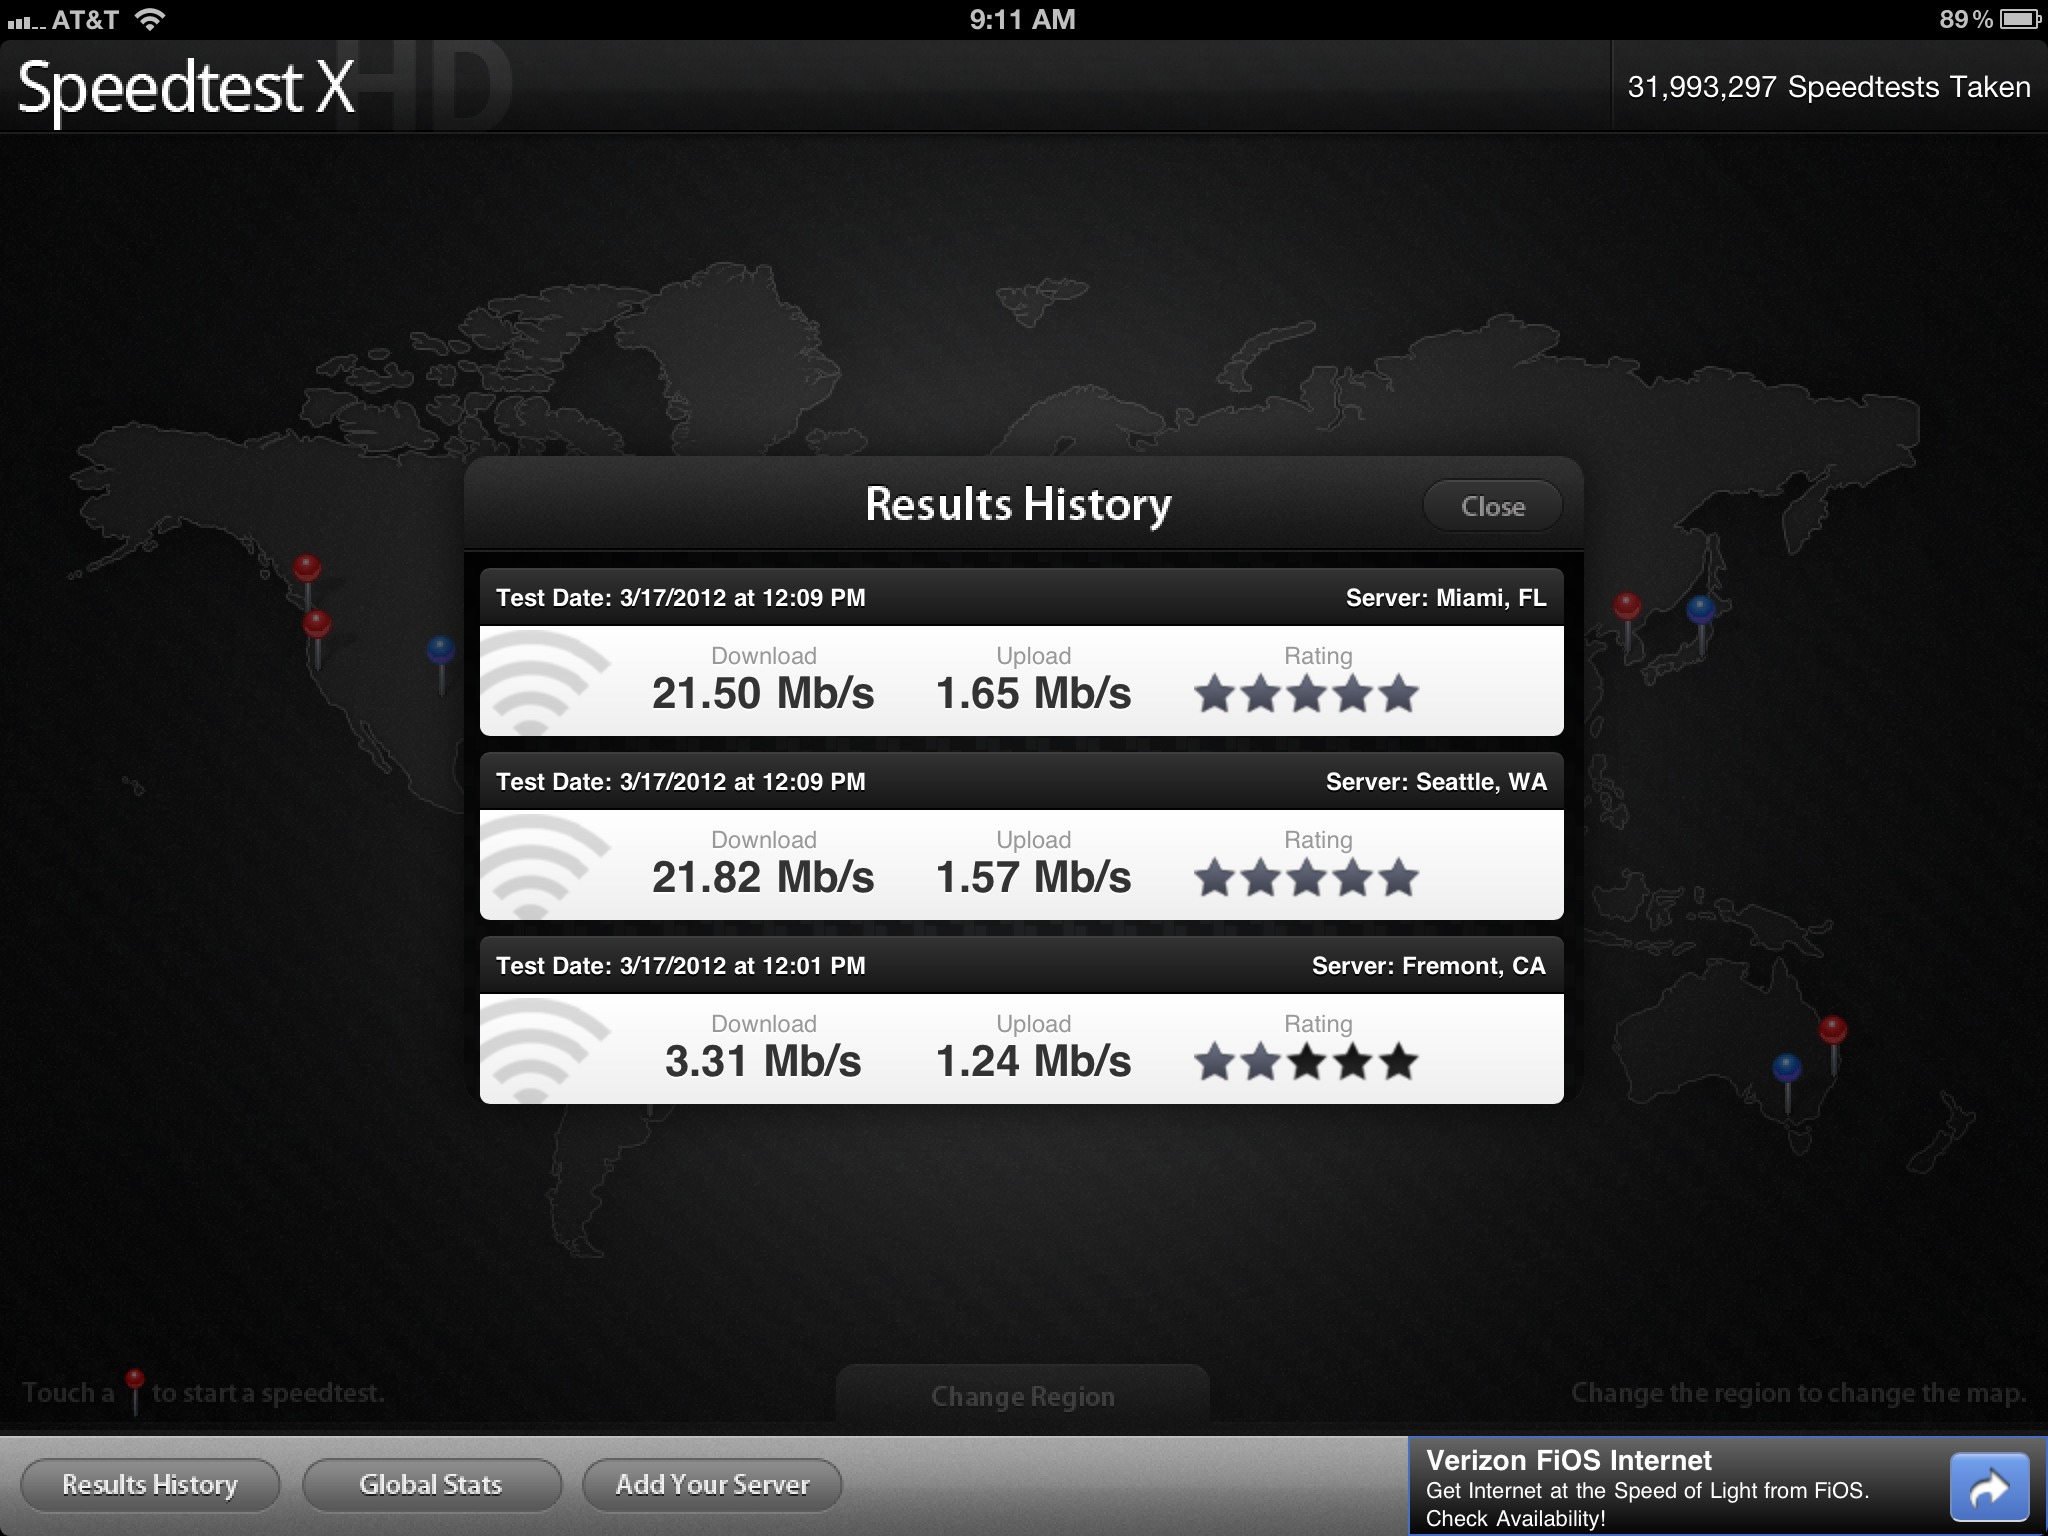Select the Seattle, WA test result header
2048x1536 pixels.
(1020, 782)
